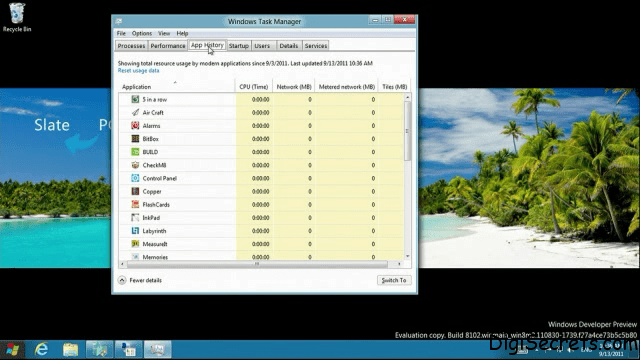This screenshot has width=640, height=360.
Task: Click the vertical scrollbar down arrow
Action: [407, 256]
